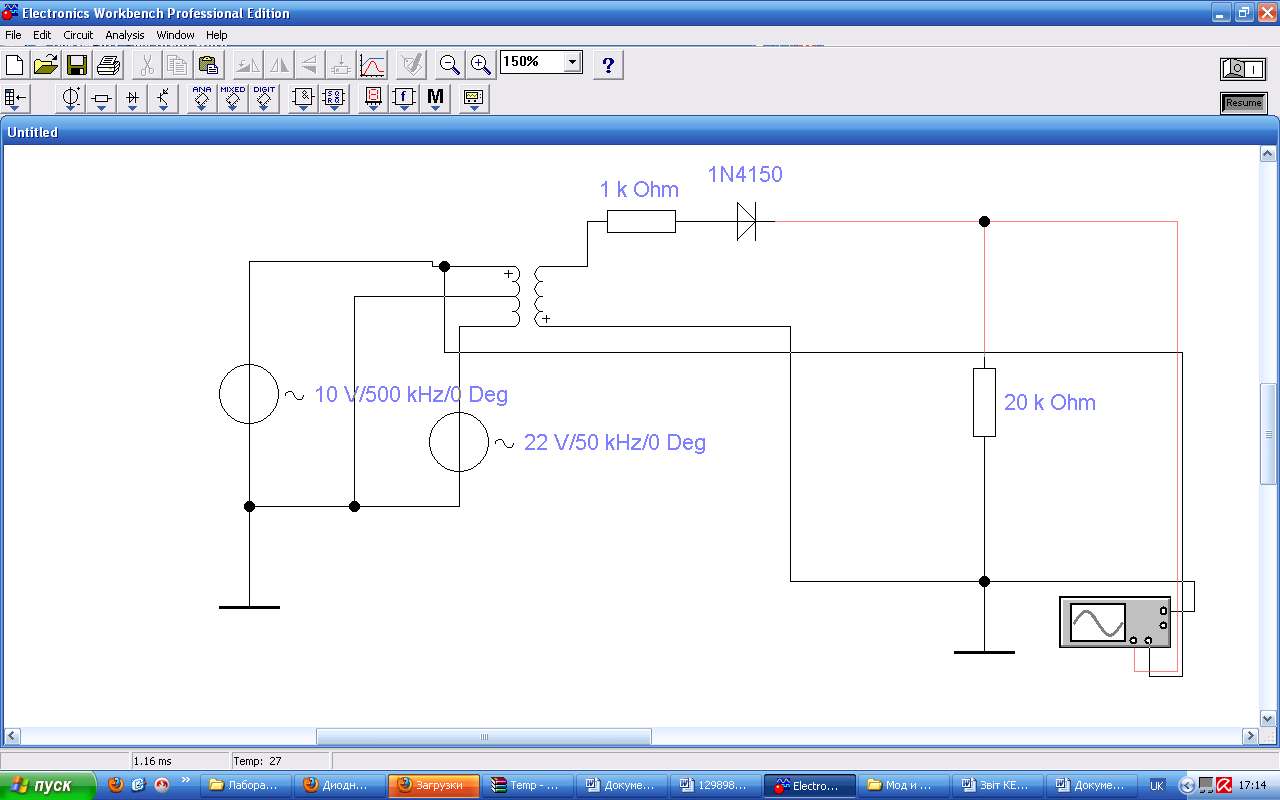
Task: Open the Help question mark
Action: 608,66
